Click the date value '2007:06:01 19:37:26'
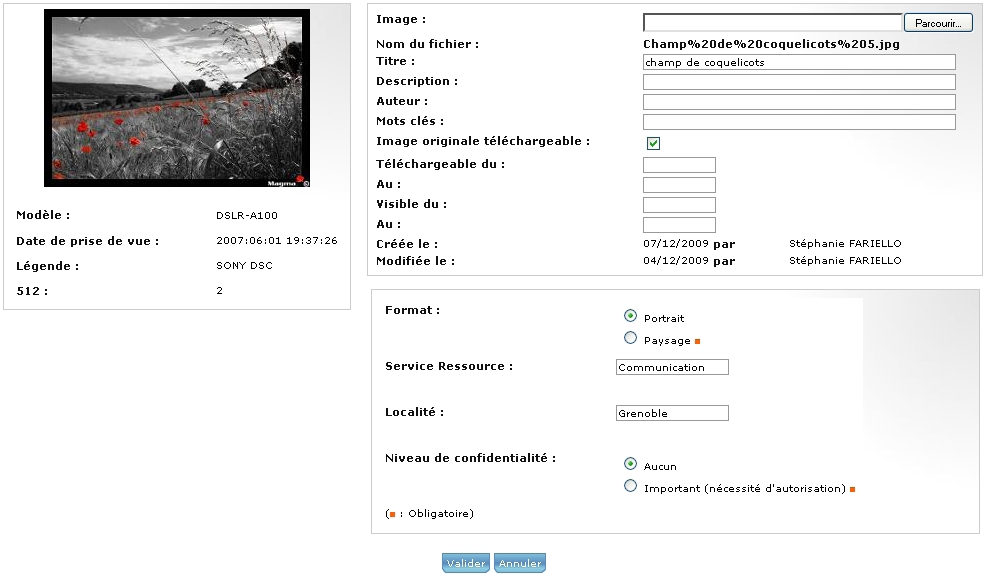 (x=277, y=240)
